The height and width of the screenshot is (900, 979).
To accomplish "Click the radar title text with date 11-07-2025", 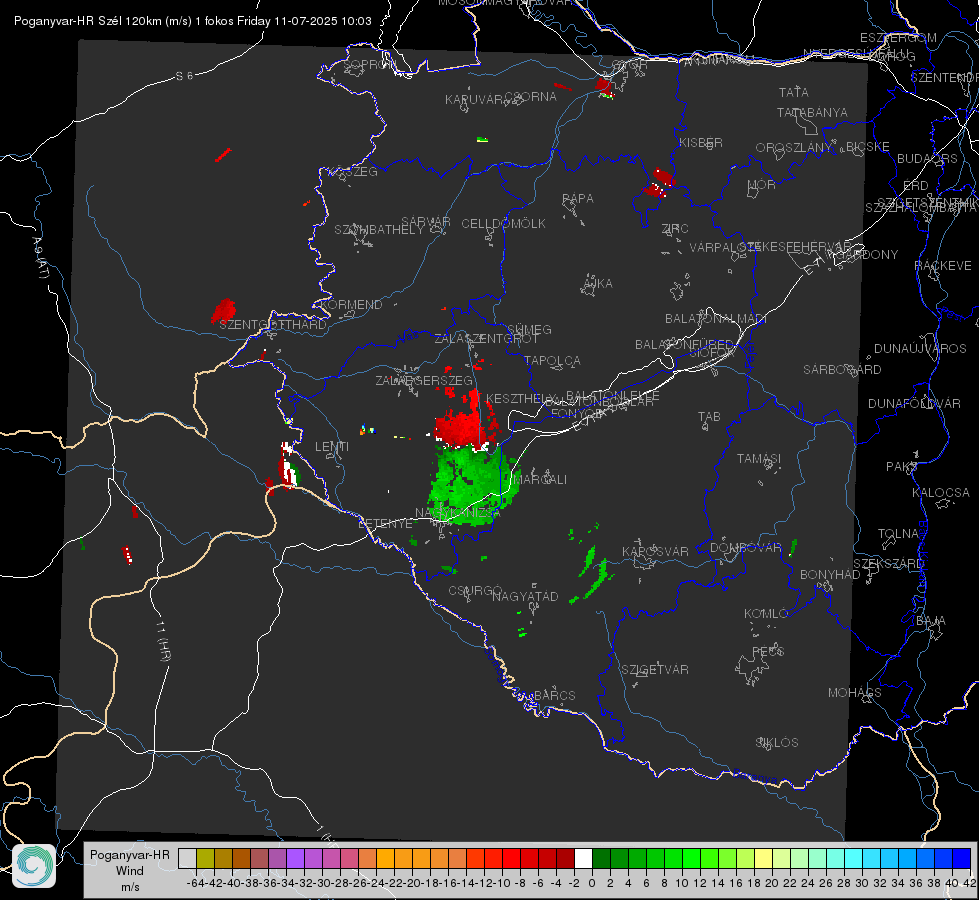I will pyautogui.click(x=192, y=21).
